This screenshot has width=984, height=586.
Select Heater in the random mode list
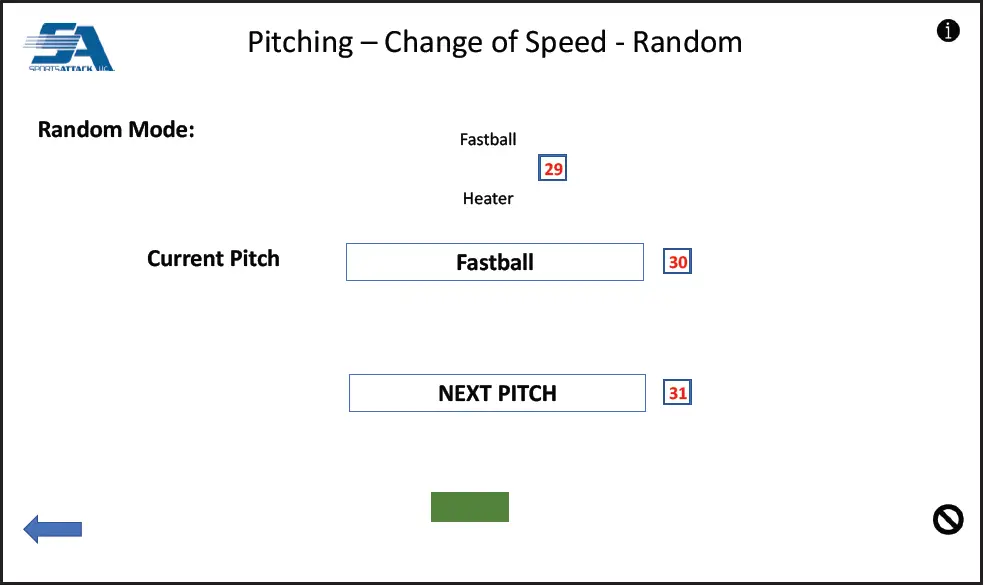tap(488, 199)
